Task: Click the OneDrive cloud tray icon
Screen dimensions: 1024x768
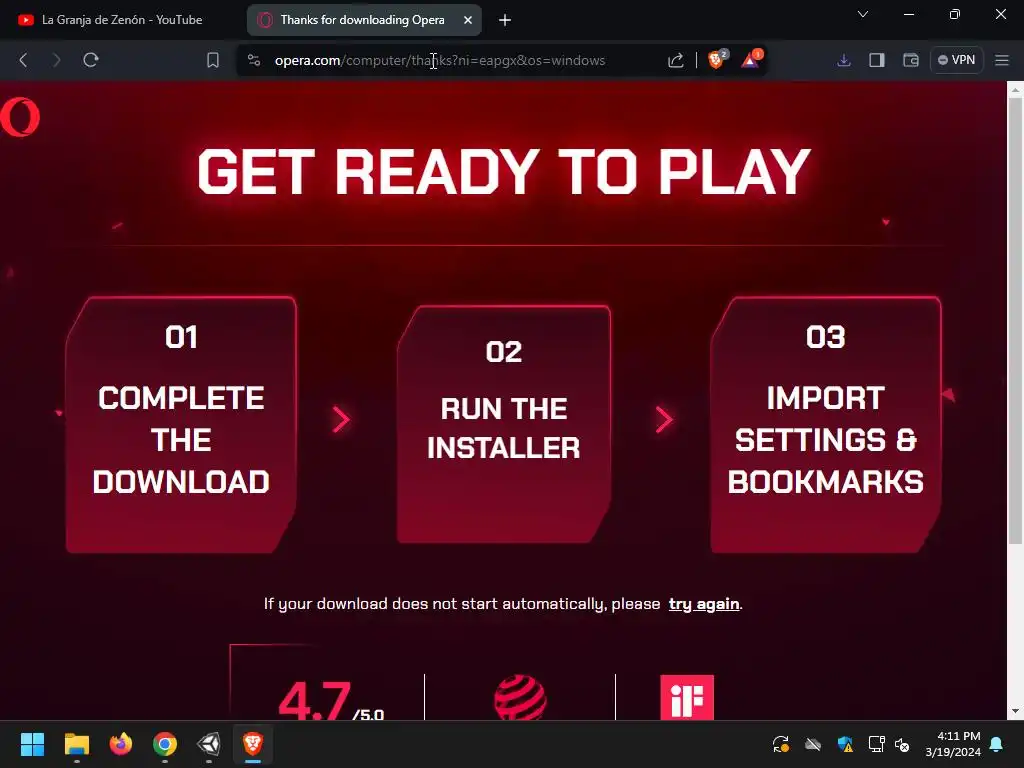Action: tap(812, 744)
